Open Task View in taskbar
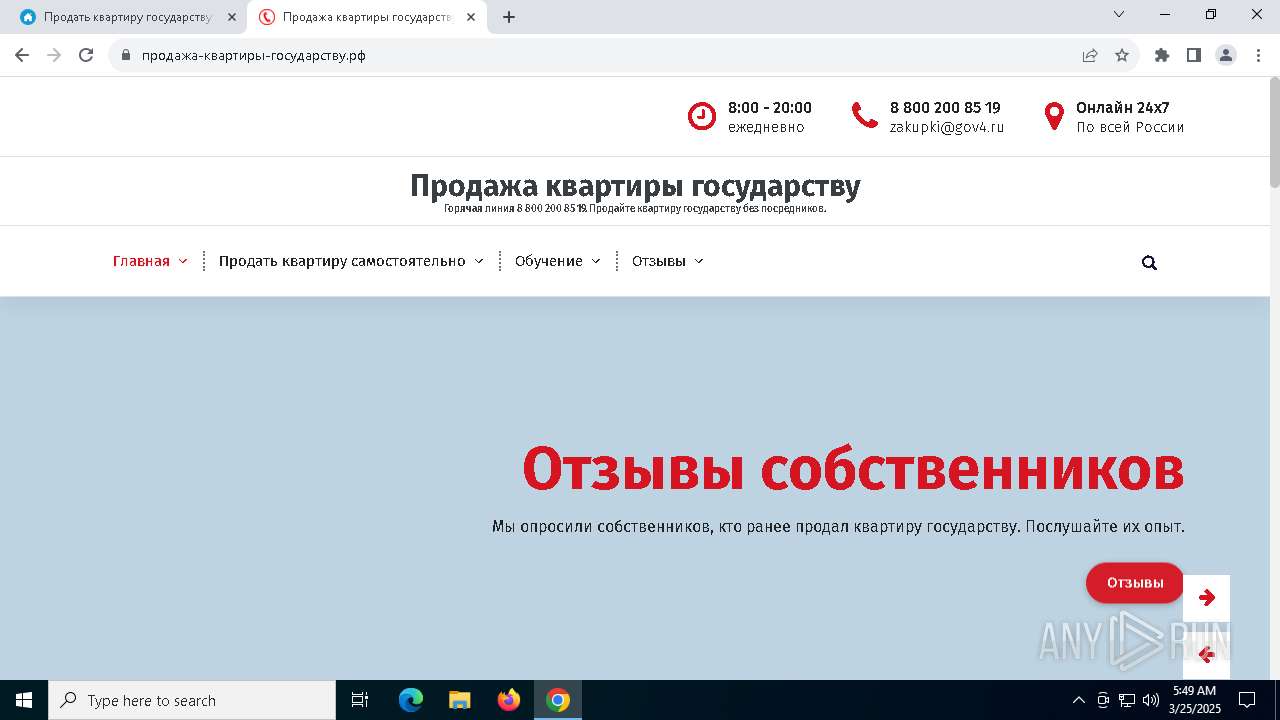 [360, 700]
